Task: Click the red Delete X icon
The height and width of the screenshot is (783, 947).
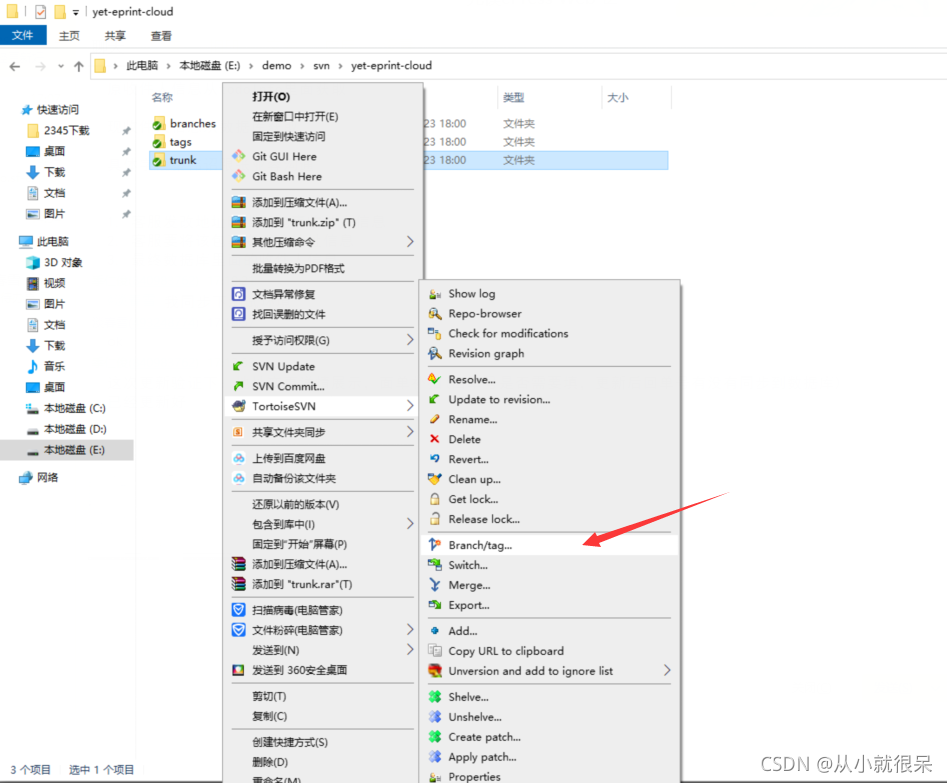Action: (x=435, y=439)
